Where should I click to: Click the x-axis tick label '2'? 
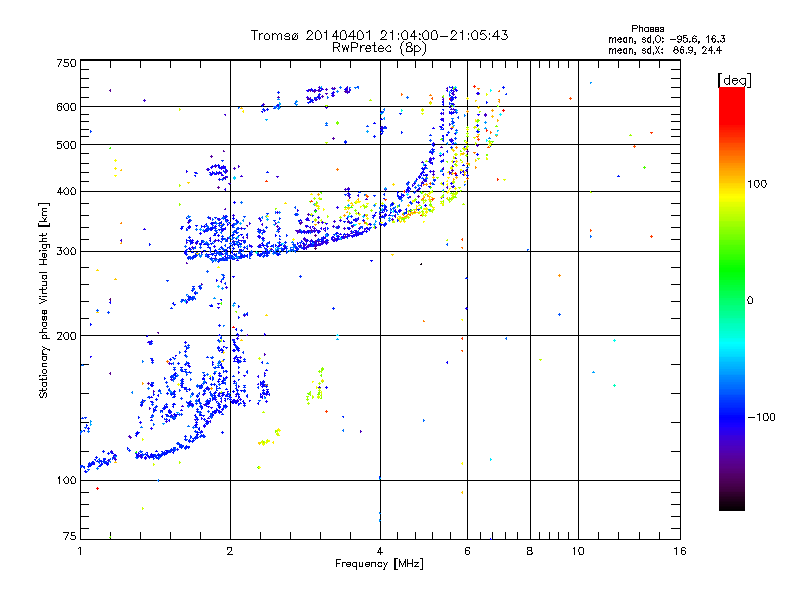(x=230, y=551)
